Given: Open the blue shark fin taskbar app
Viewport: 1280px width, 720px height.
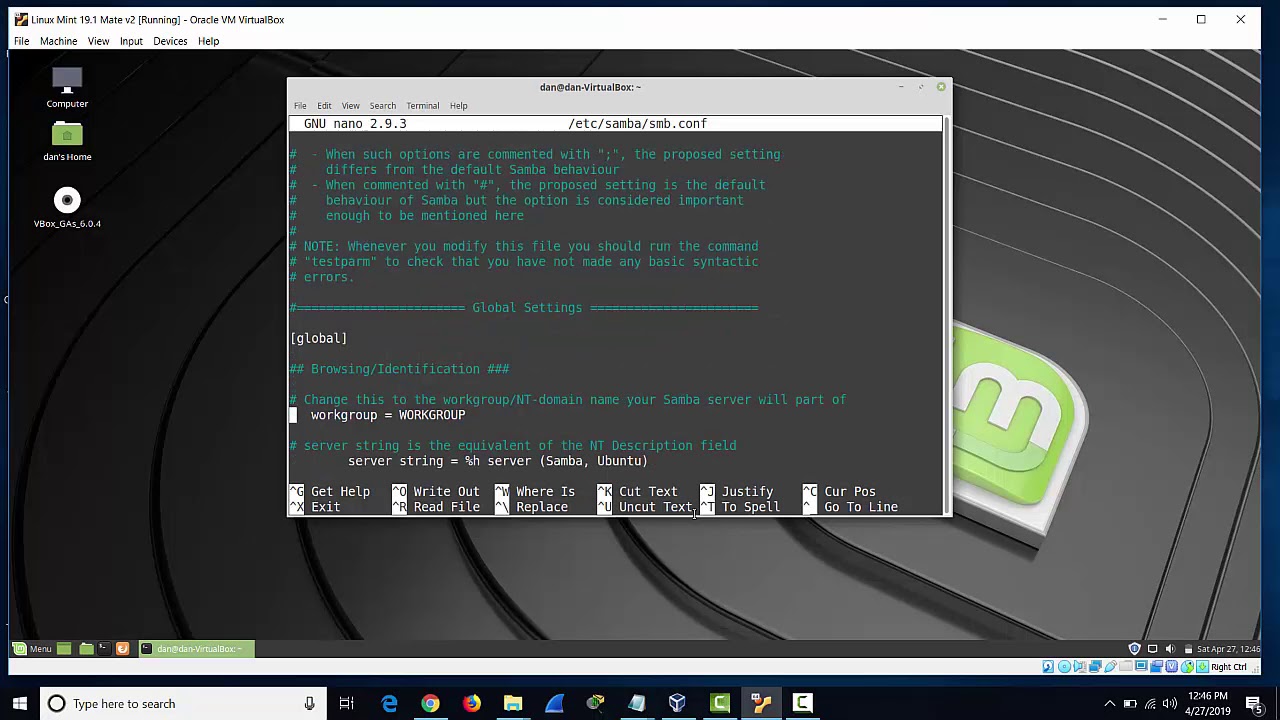Looking at the screenshot, I should coord(554,703).
